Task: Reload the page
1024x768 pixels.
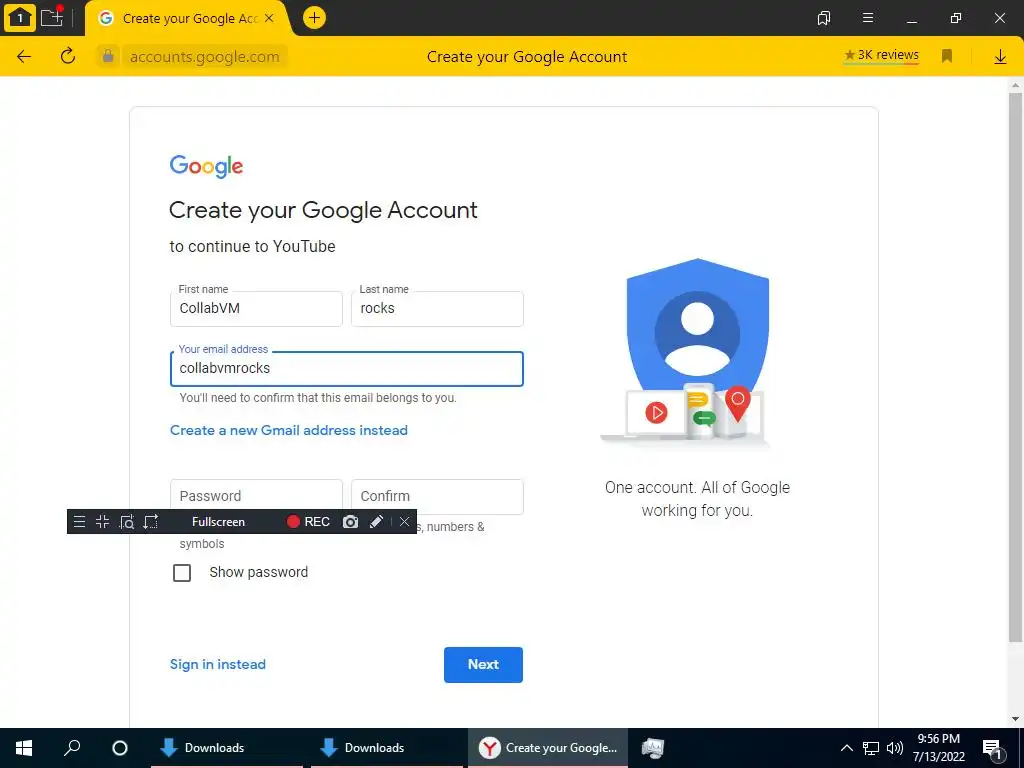Action: 68,56
